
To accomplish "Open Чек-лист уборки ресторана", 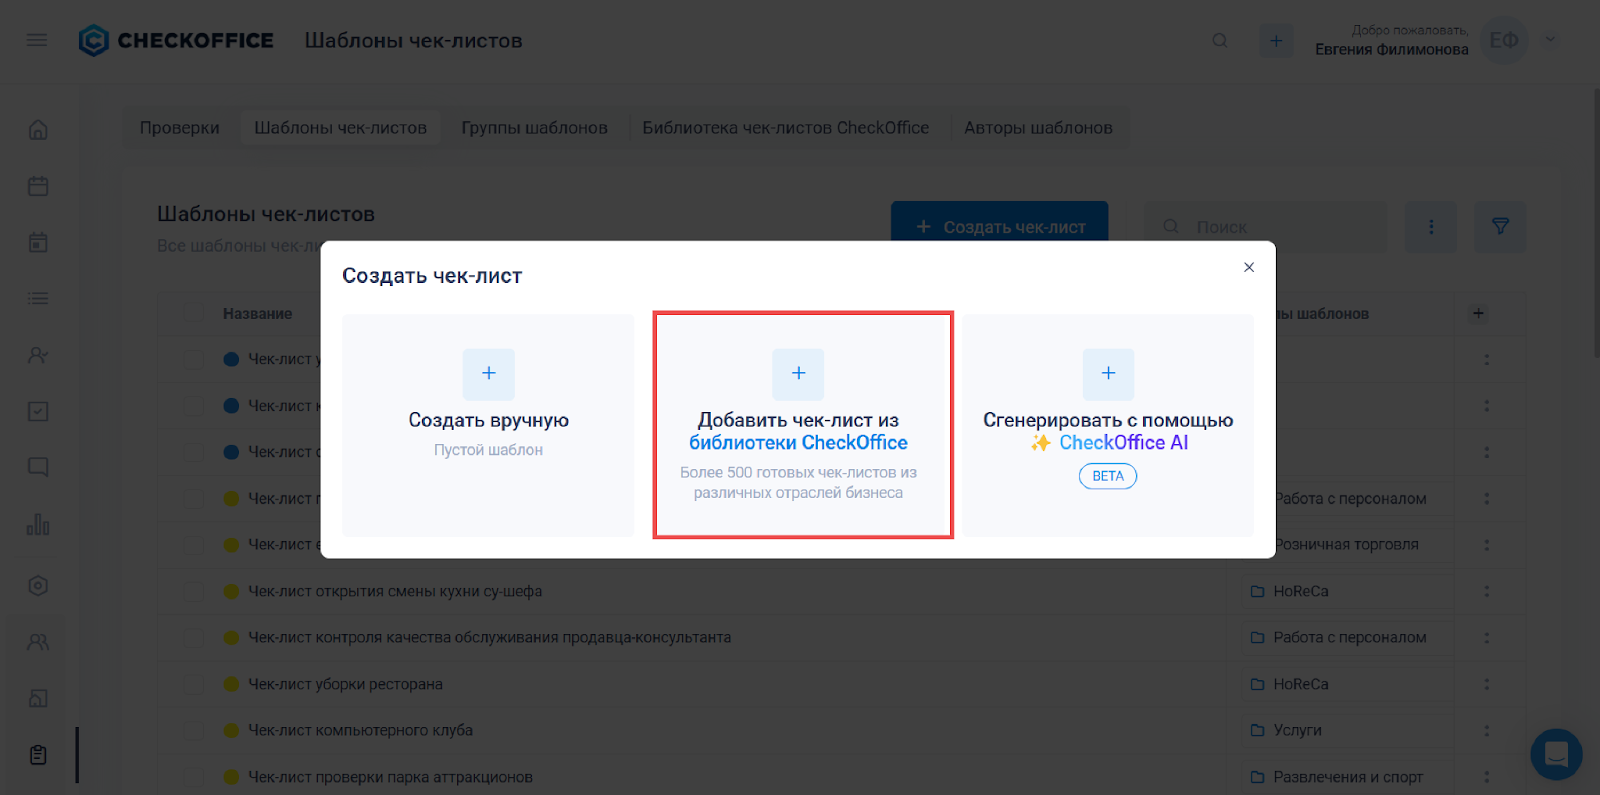I will tap(345, 684).
